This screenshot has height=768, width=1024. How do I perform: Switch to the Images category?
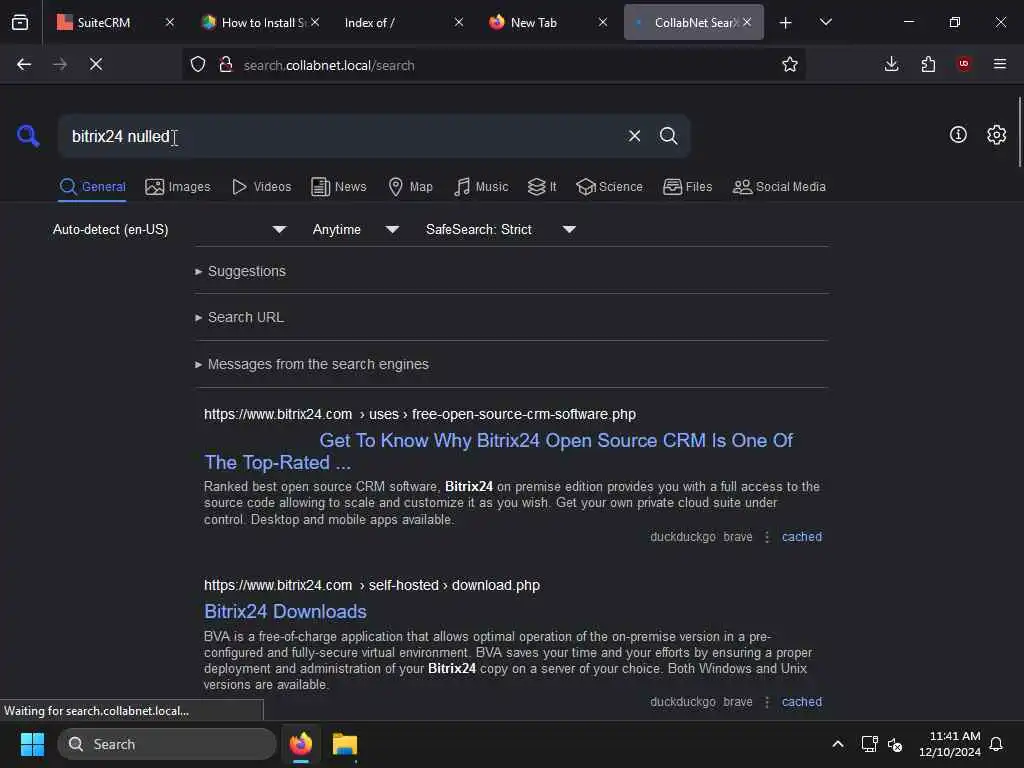click(178, 187)
